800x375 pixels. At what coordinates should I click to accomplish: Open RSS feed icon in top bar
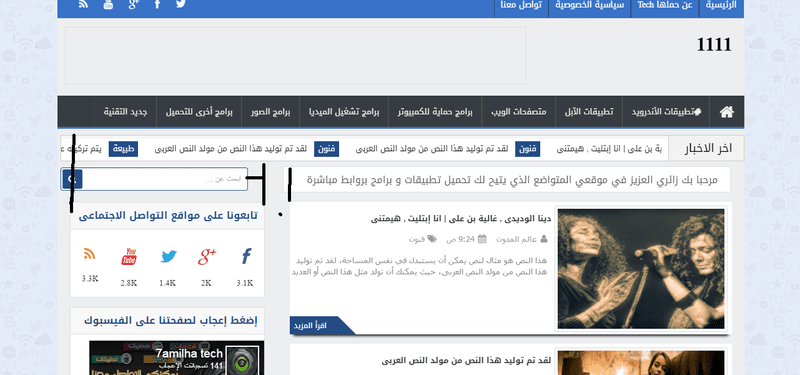pyautogui.click(x=84, y=4)
